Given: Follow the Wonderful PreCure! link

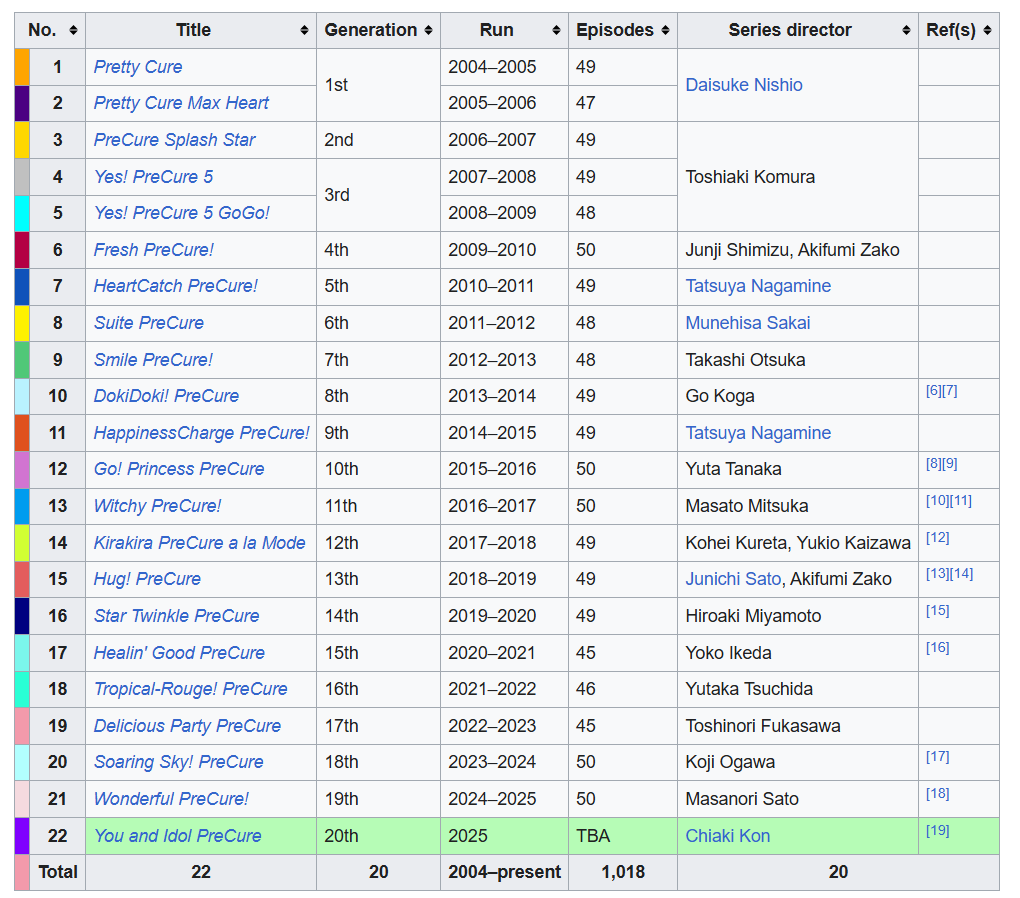Looking at the screenshot, I should [x=171, y=799].
